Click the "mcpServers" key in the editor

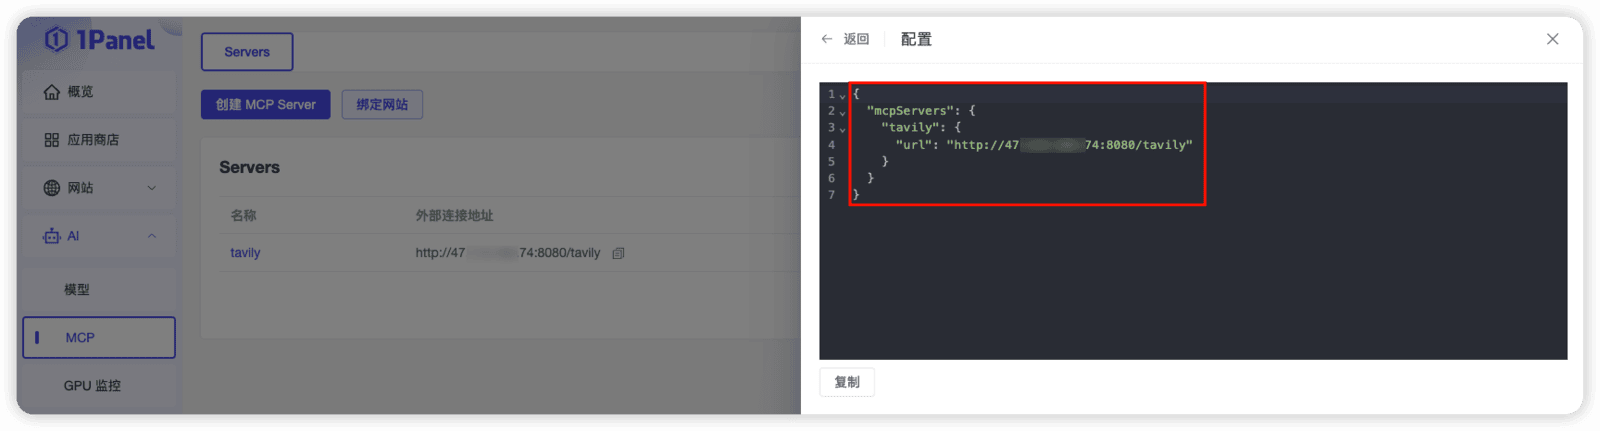pos(910,111)
